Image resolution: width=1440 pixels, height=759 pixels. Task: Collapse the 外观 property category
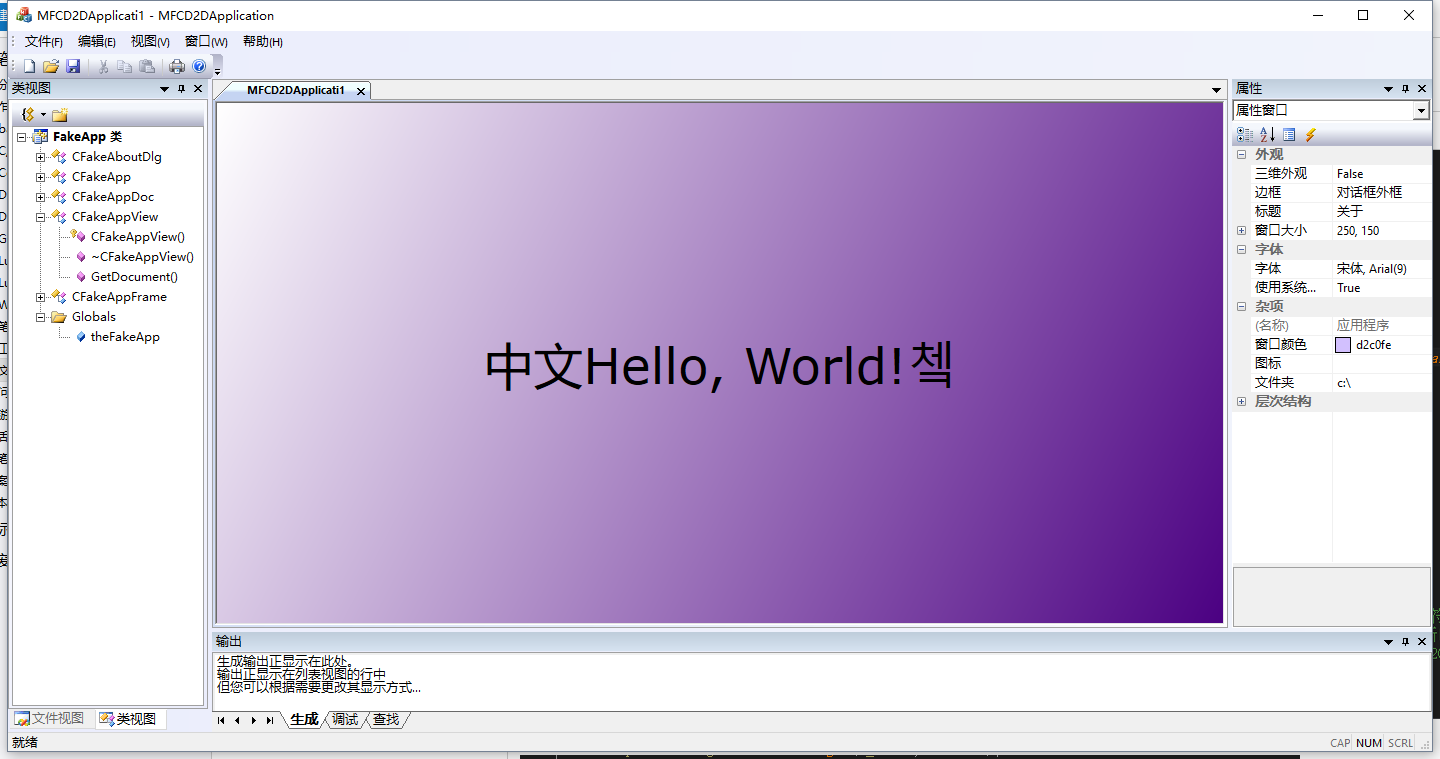[1241, 155]
